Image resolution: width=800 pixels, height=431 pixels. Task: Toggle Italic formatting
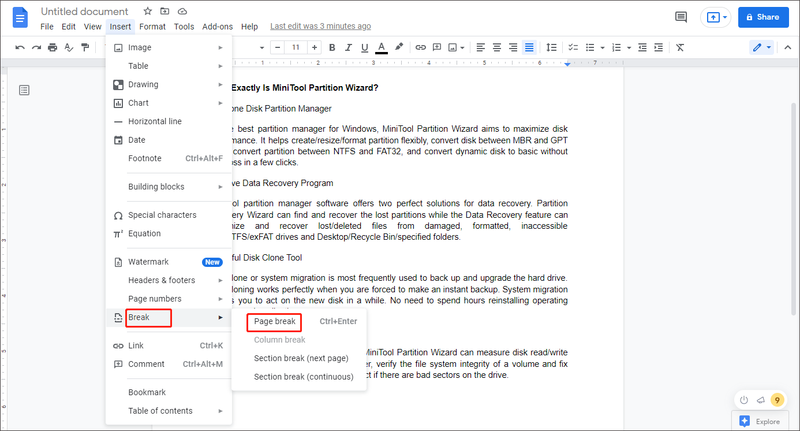tap(348, 47)
